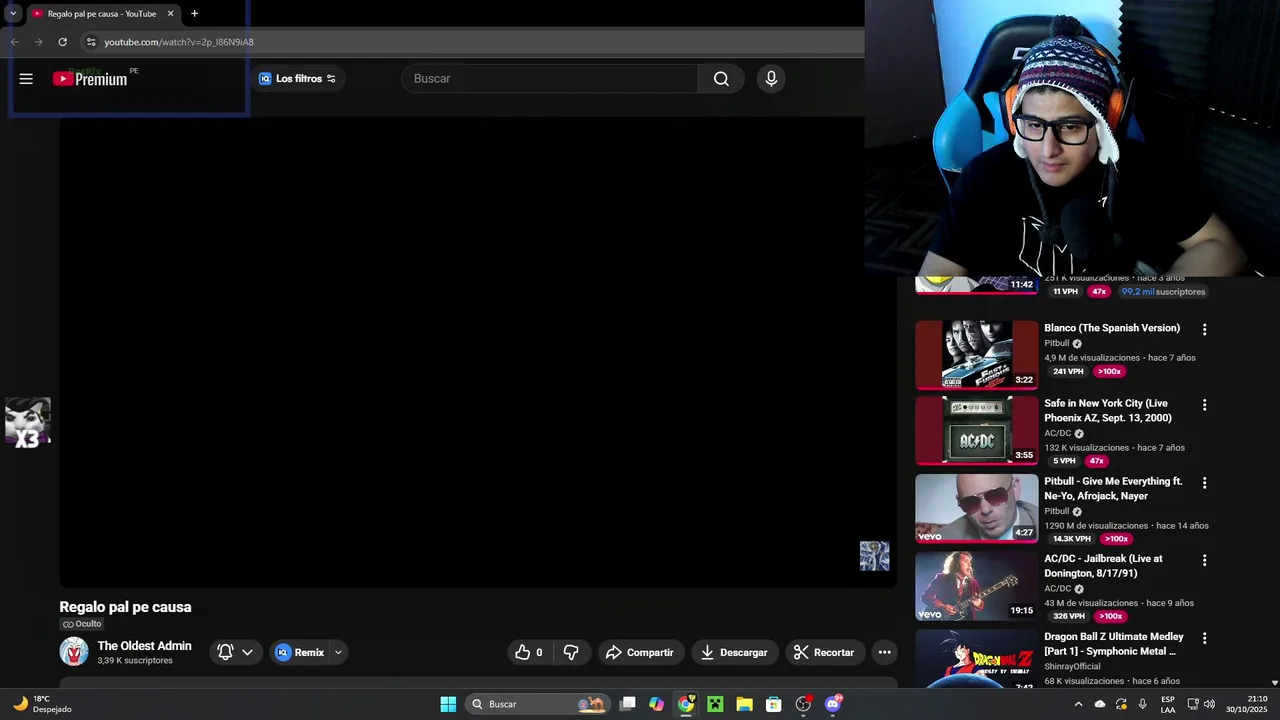Open the weather widget 18°C Despejado
This screenshot has width=1280, height=720.
point(42,704)
